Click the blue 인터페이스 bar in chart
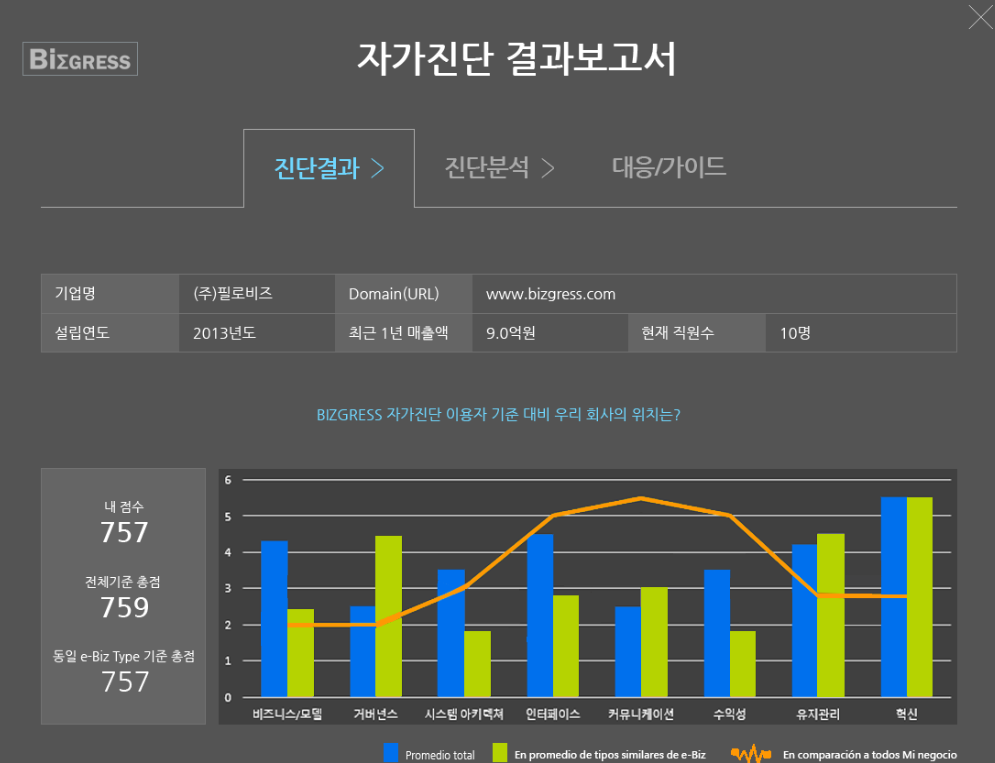This screenshot has height=763, width=995. point(540,615)
